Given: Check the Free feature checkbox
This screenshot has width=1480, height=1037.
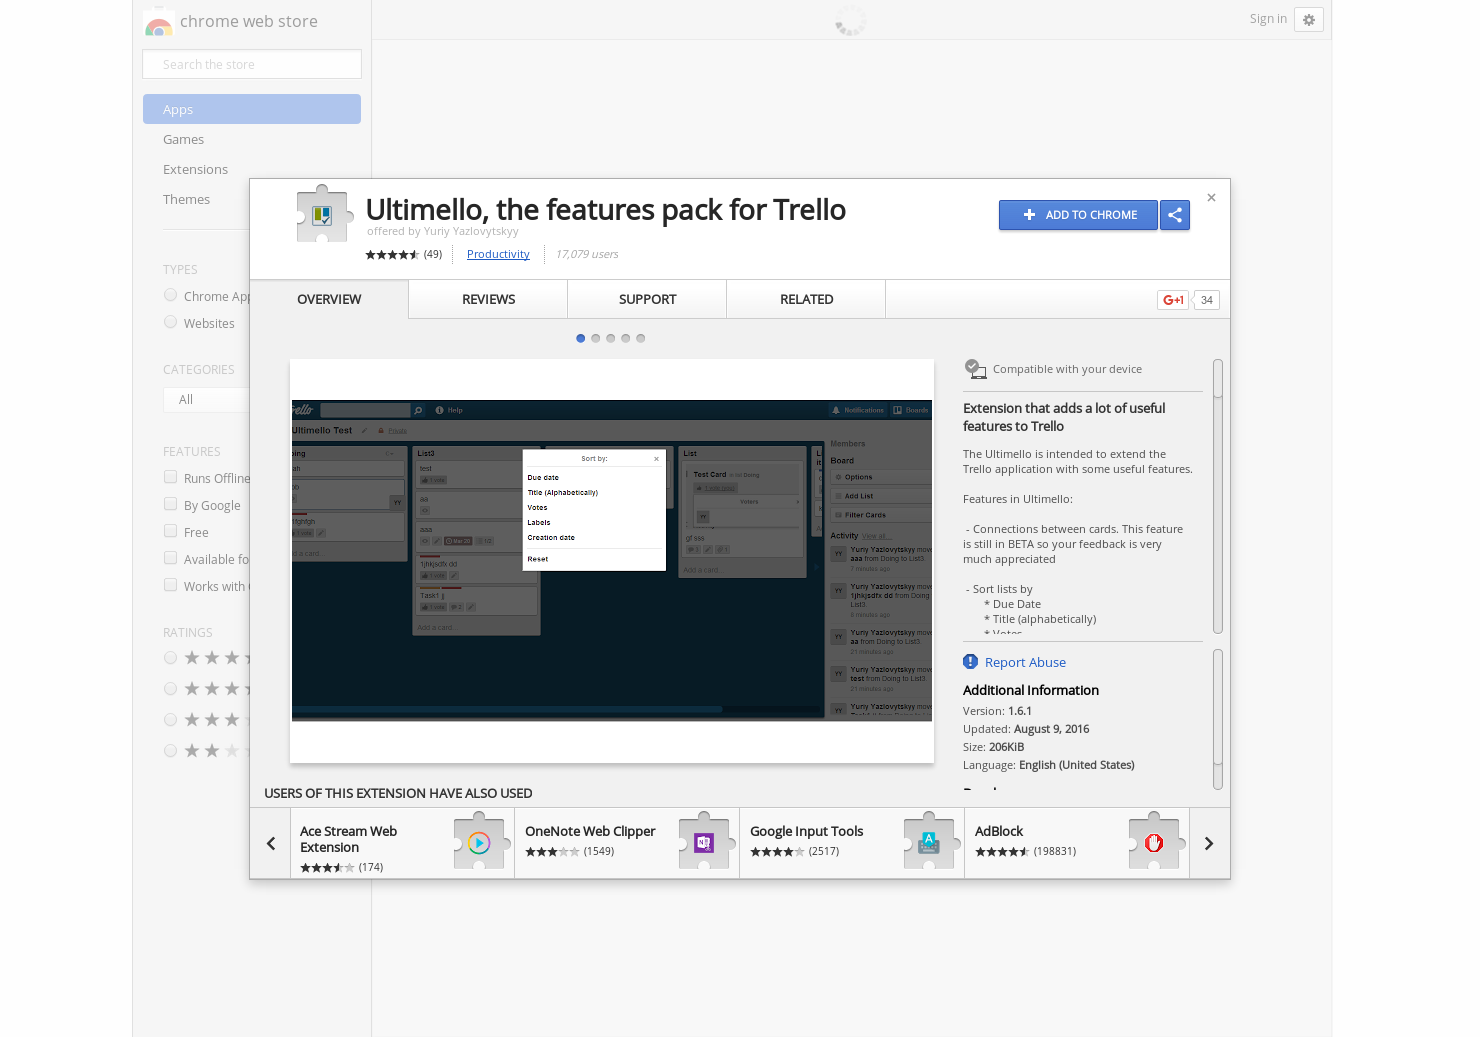Looking at the screenshot, I should [x=171, y=531].
